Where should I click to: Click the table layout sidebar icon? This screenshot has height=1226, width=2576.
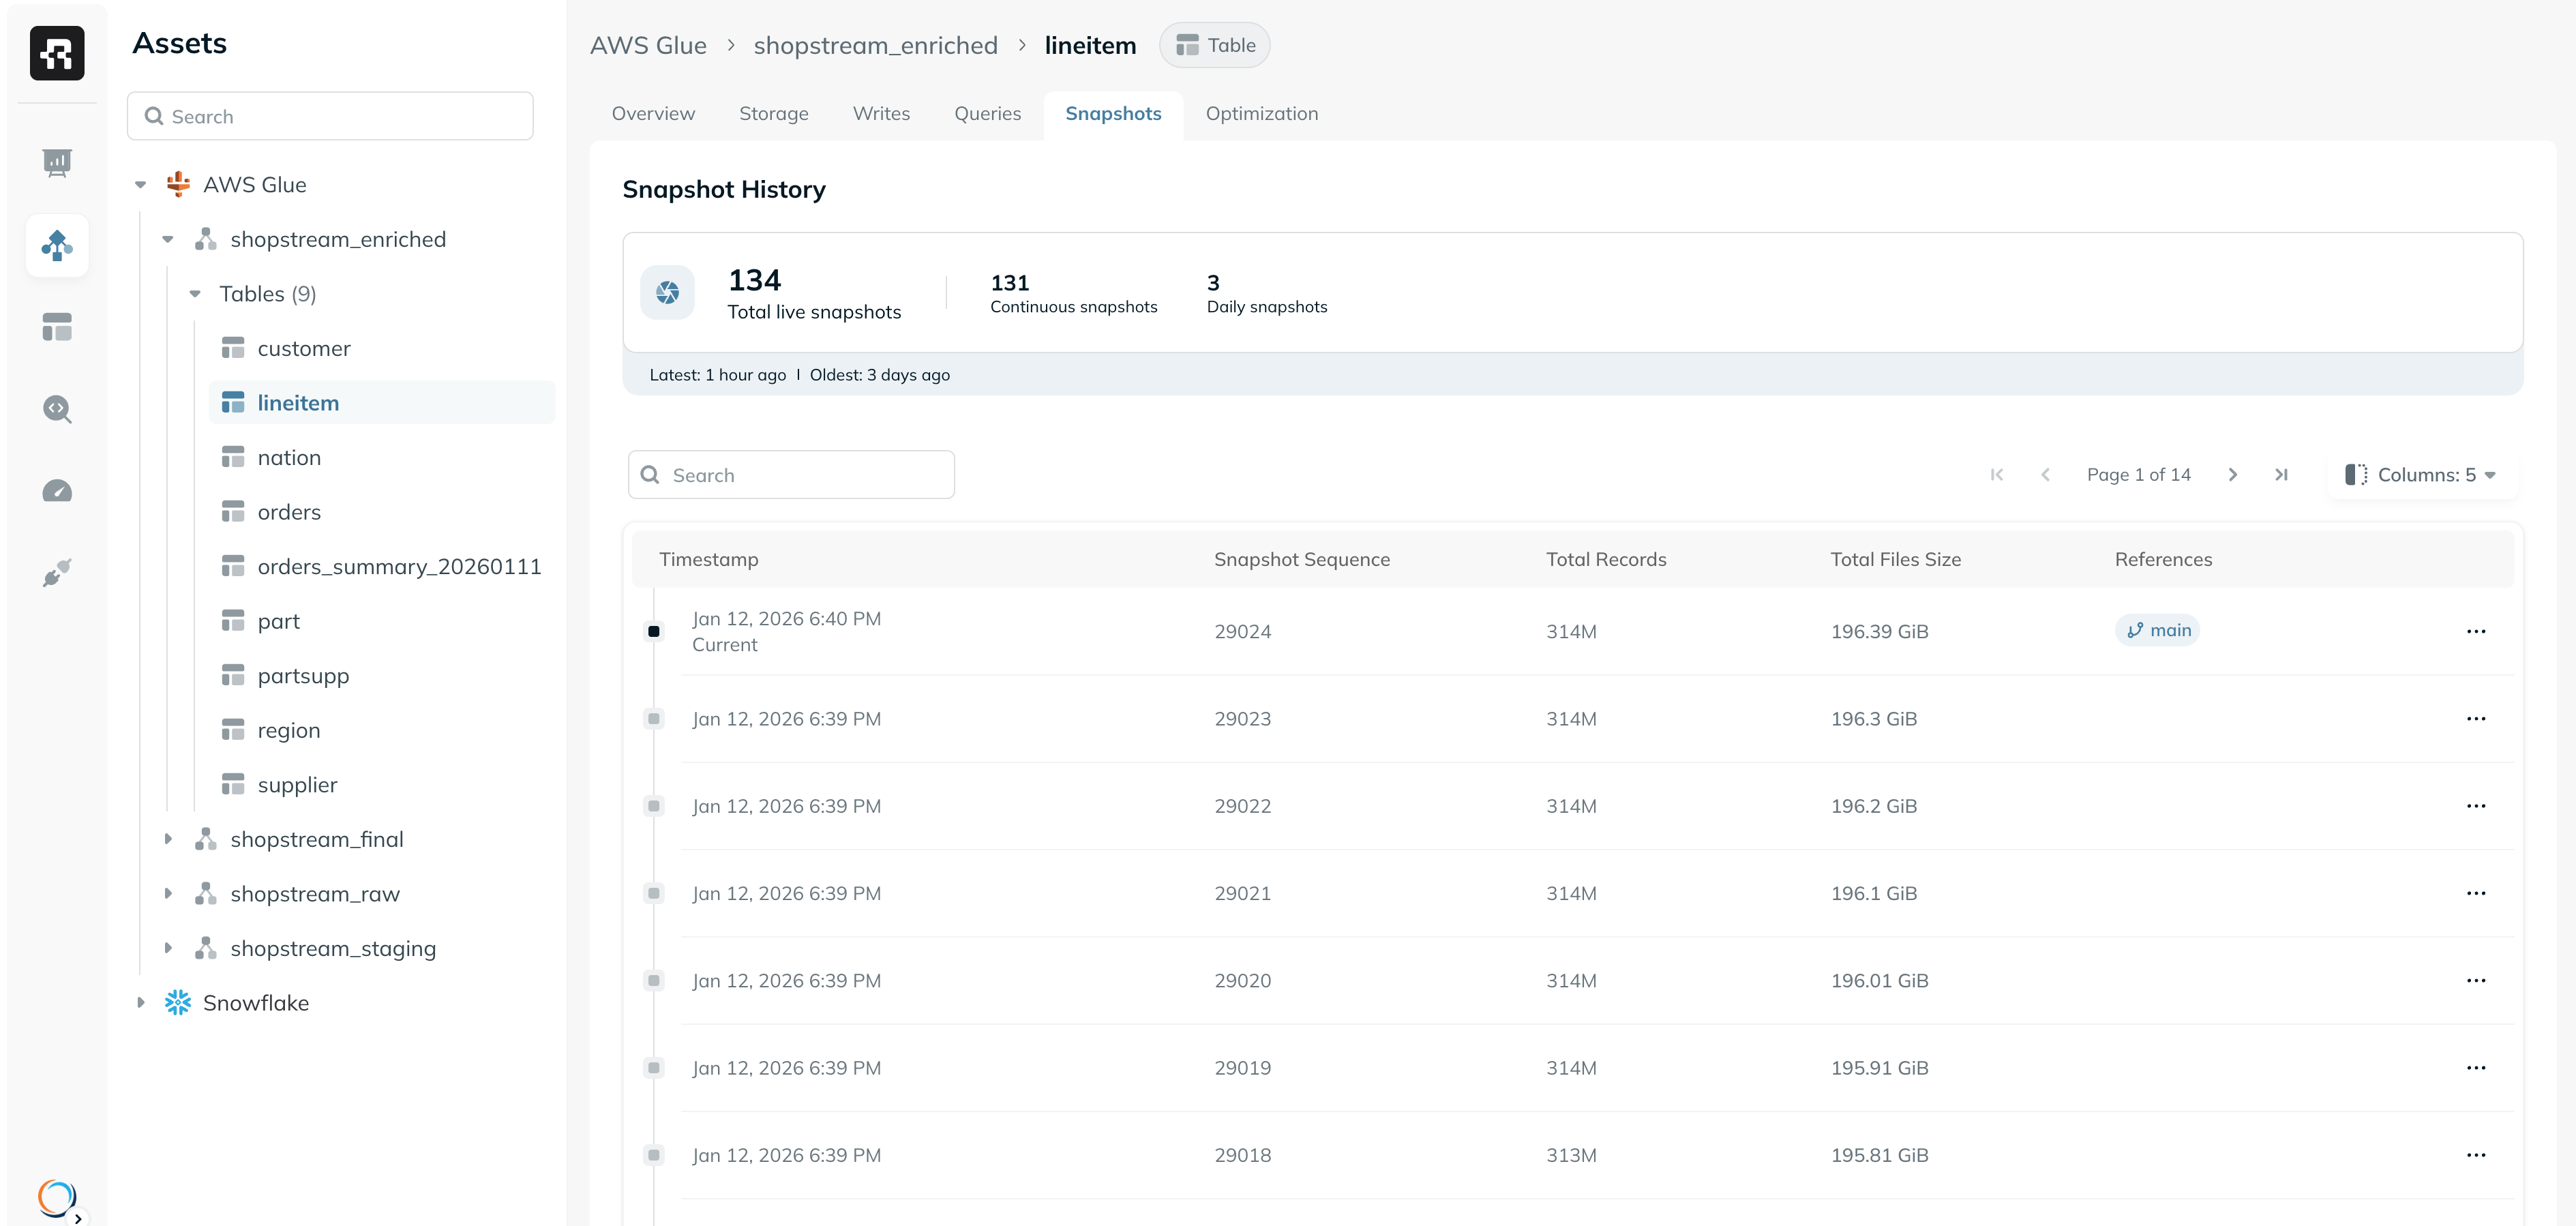tap(57, 327)
